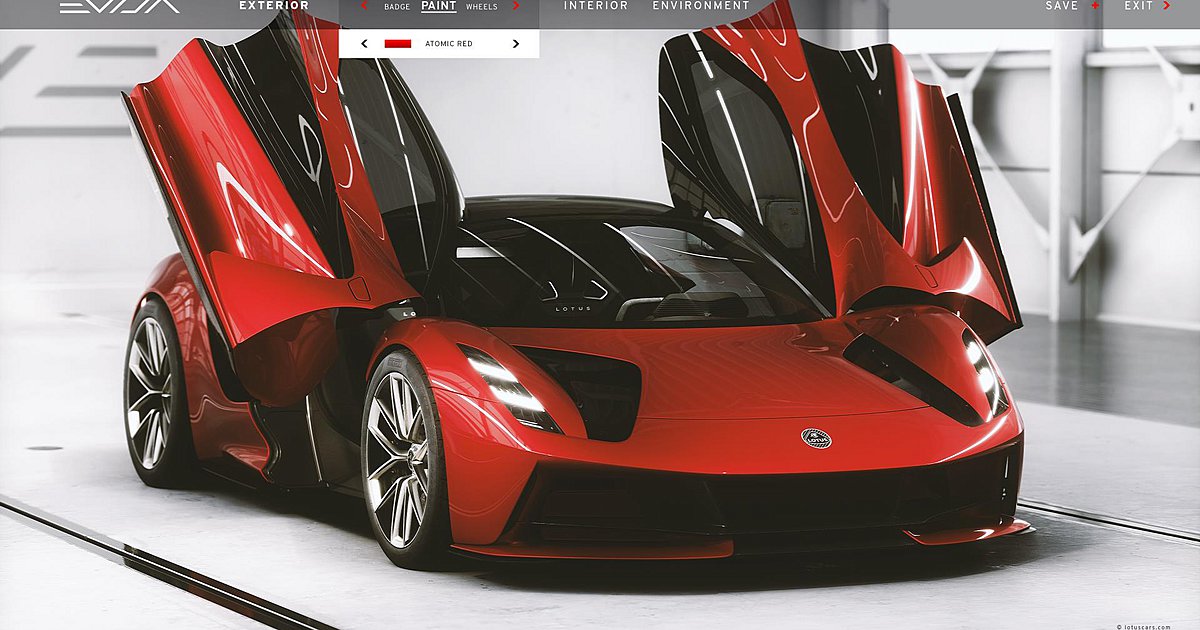Viewport: 1200px width, 630px height.
Task: Click the red plus icon beside Save
Action: coord(1095,6)
